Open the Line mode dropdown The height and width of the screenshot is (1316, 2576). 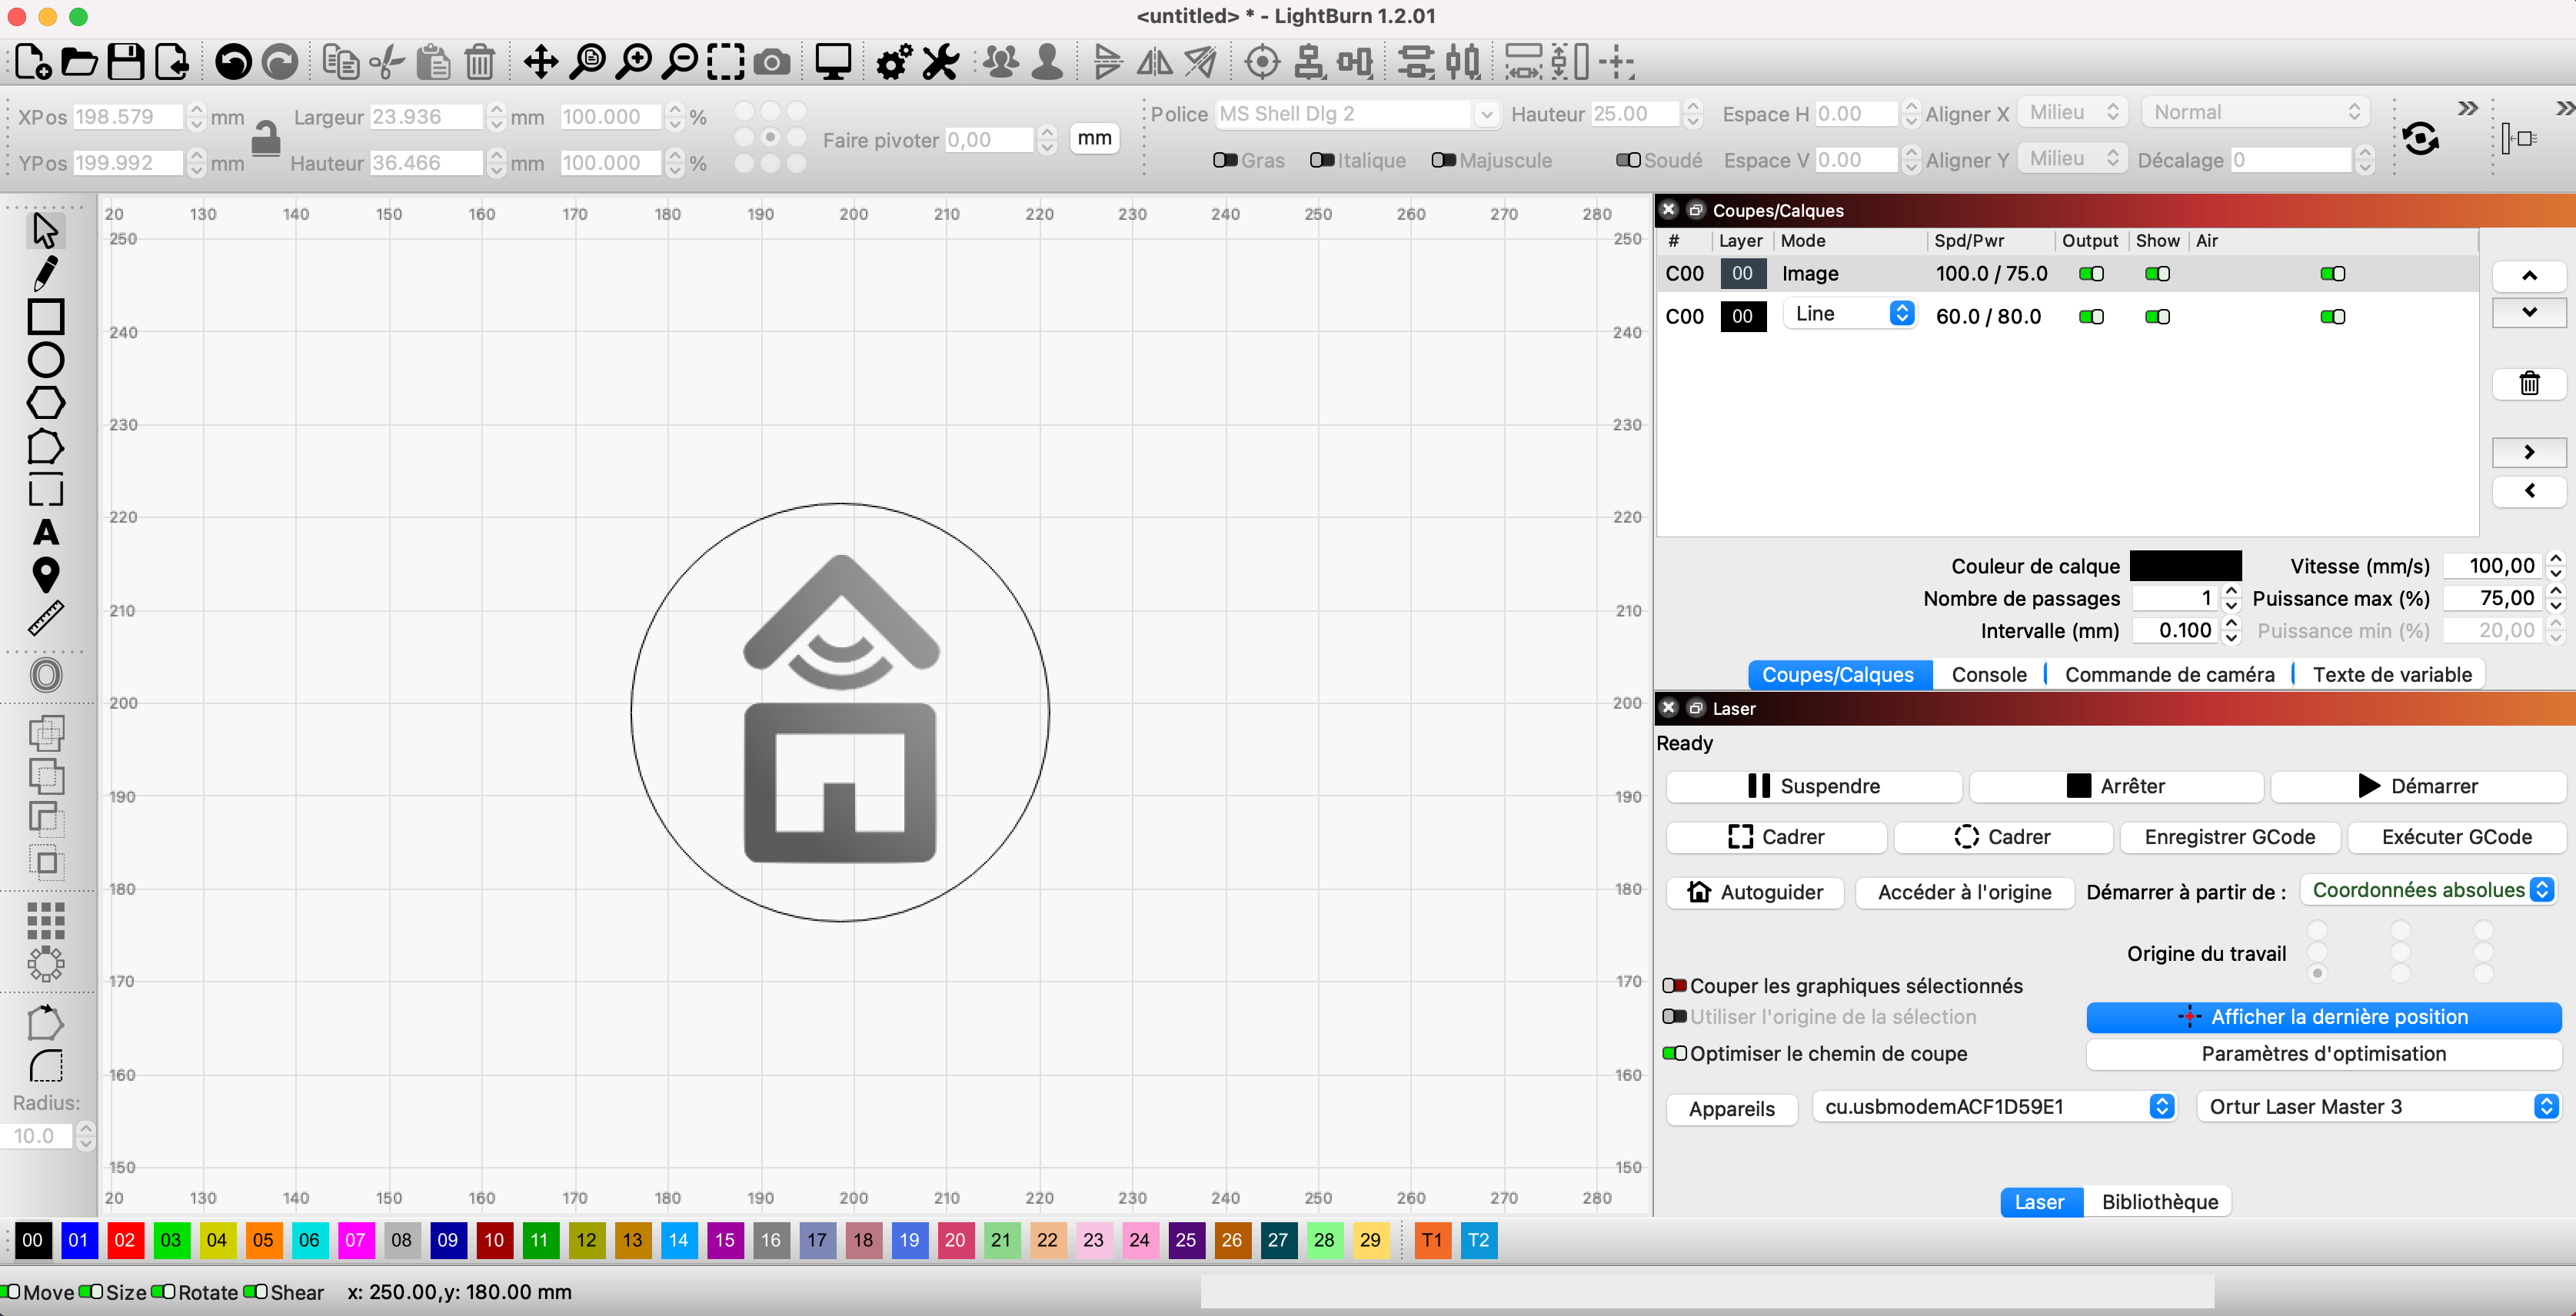coord(1849,314)
